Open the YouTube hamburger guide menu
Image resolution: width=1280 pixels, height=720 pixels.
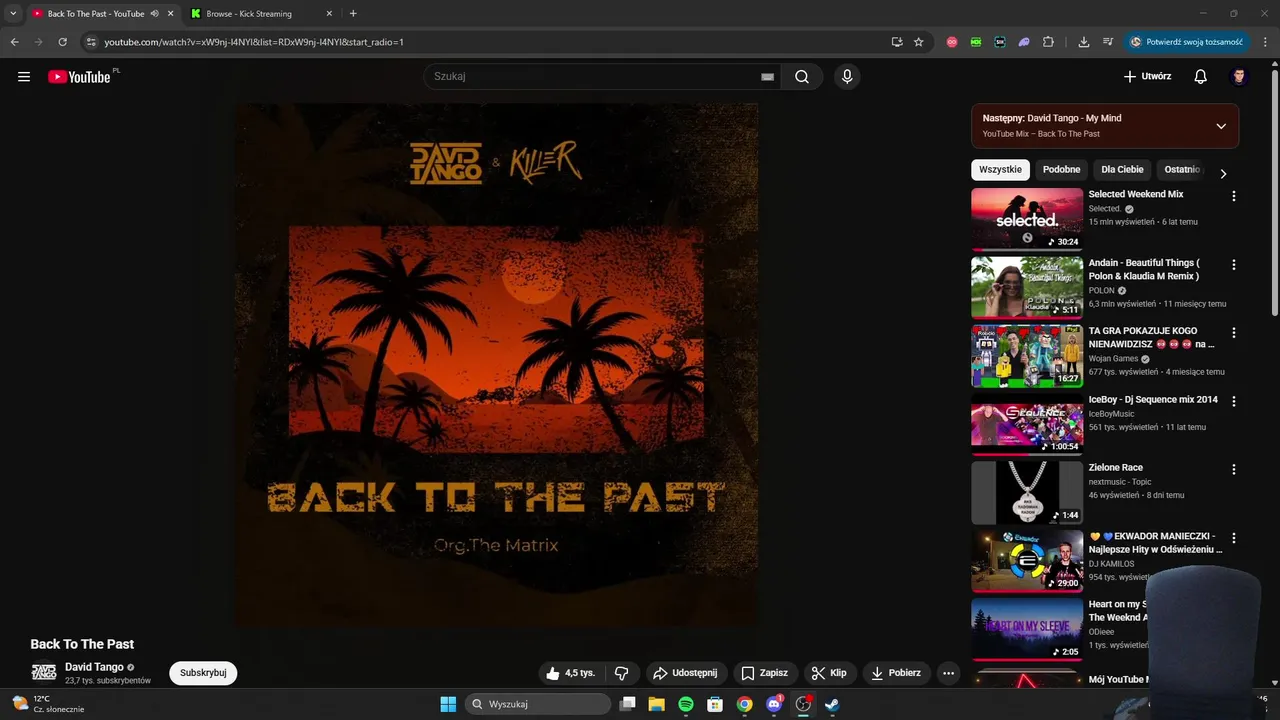pyautogui.click(x=24, y=77)
